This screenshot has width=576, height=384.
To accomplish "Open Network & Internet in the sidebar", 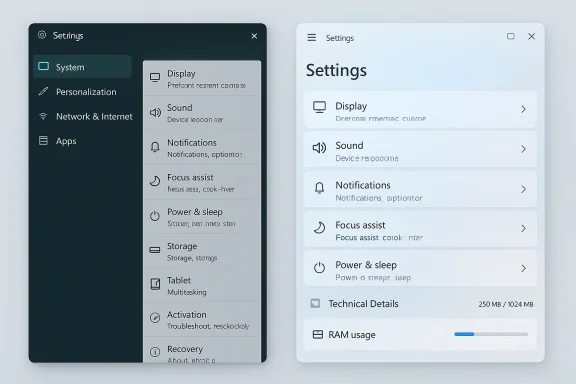I will [x=84, y=116].
